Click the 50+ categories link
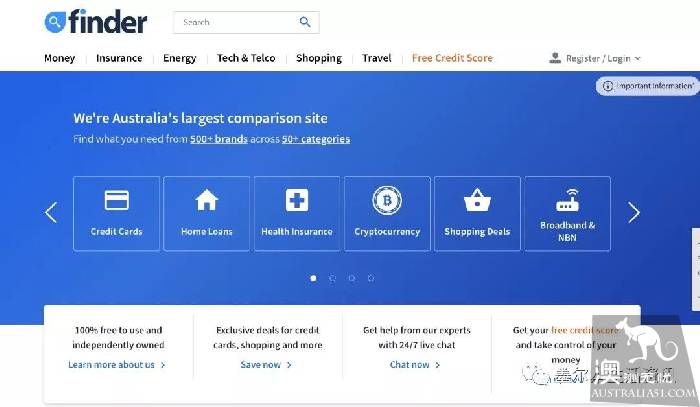700x407 pixels. (316, 139)
